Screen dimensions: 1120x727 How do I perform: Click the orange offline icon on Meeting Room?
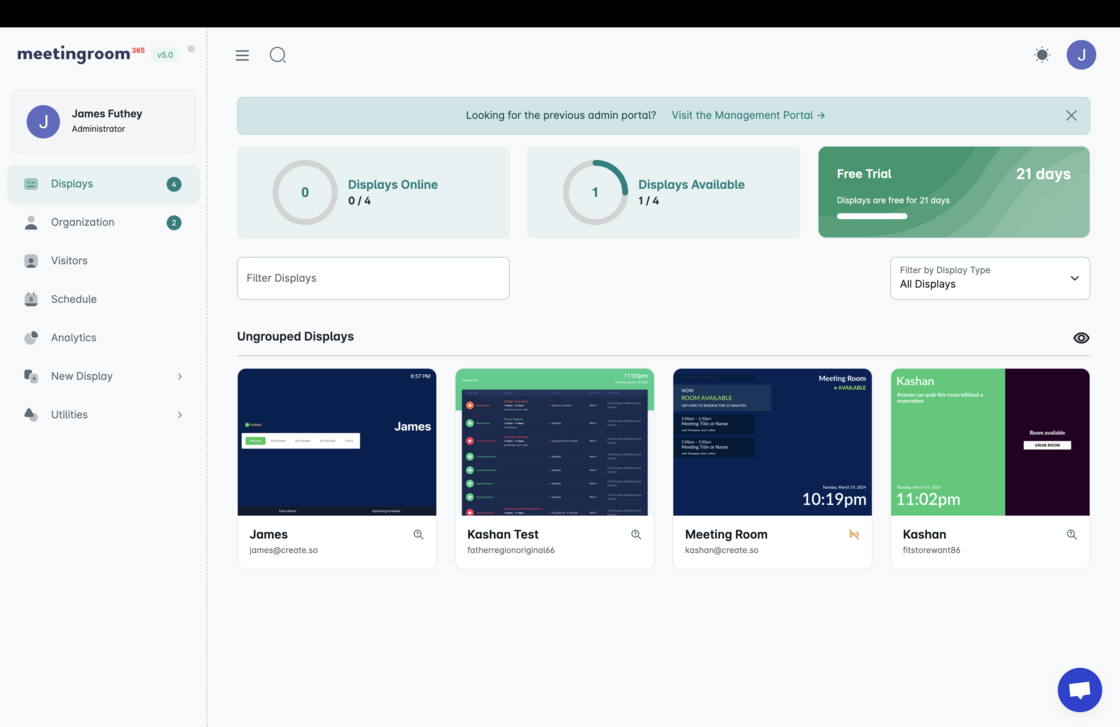click(x=854, y=535)
